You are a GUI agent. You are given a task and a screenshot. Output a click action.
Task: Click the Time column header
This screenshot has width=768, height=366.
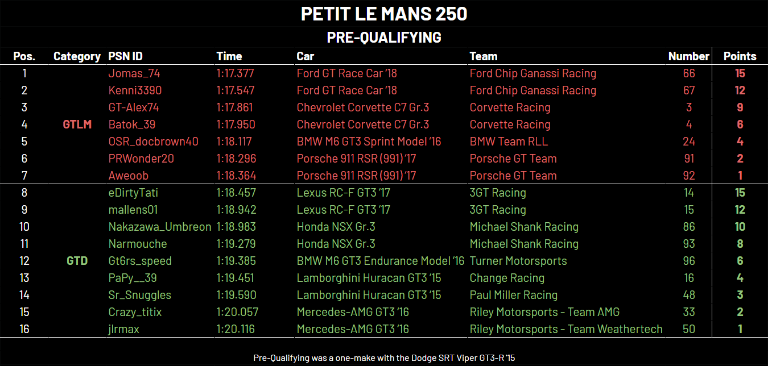tap(227, 56)
